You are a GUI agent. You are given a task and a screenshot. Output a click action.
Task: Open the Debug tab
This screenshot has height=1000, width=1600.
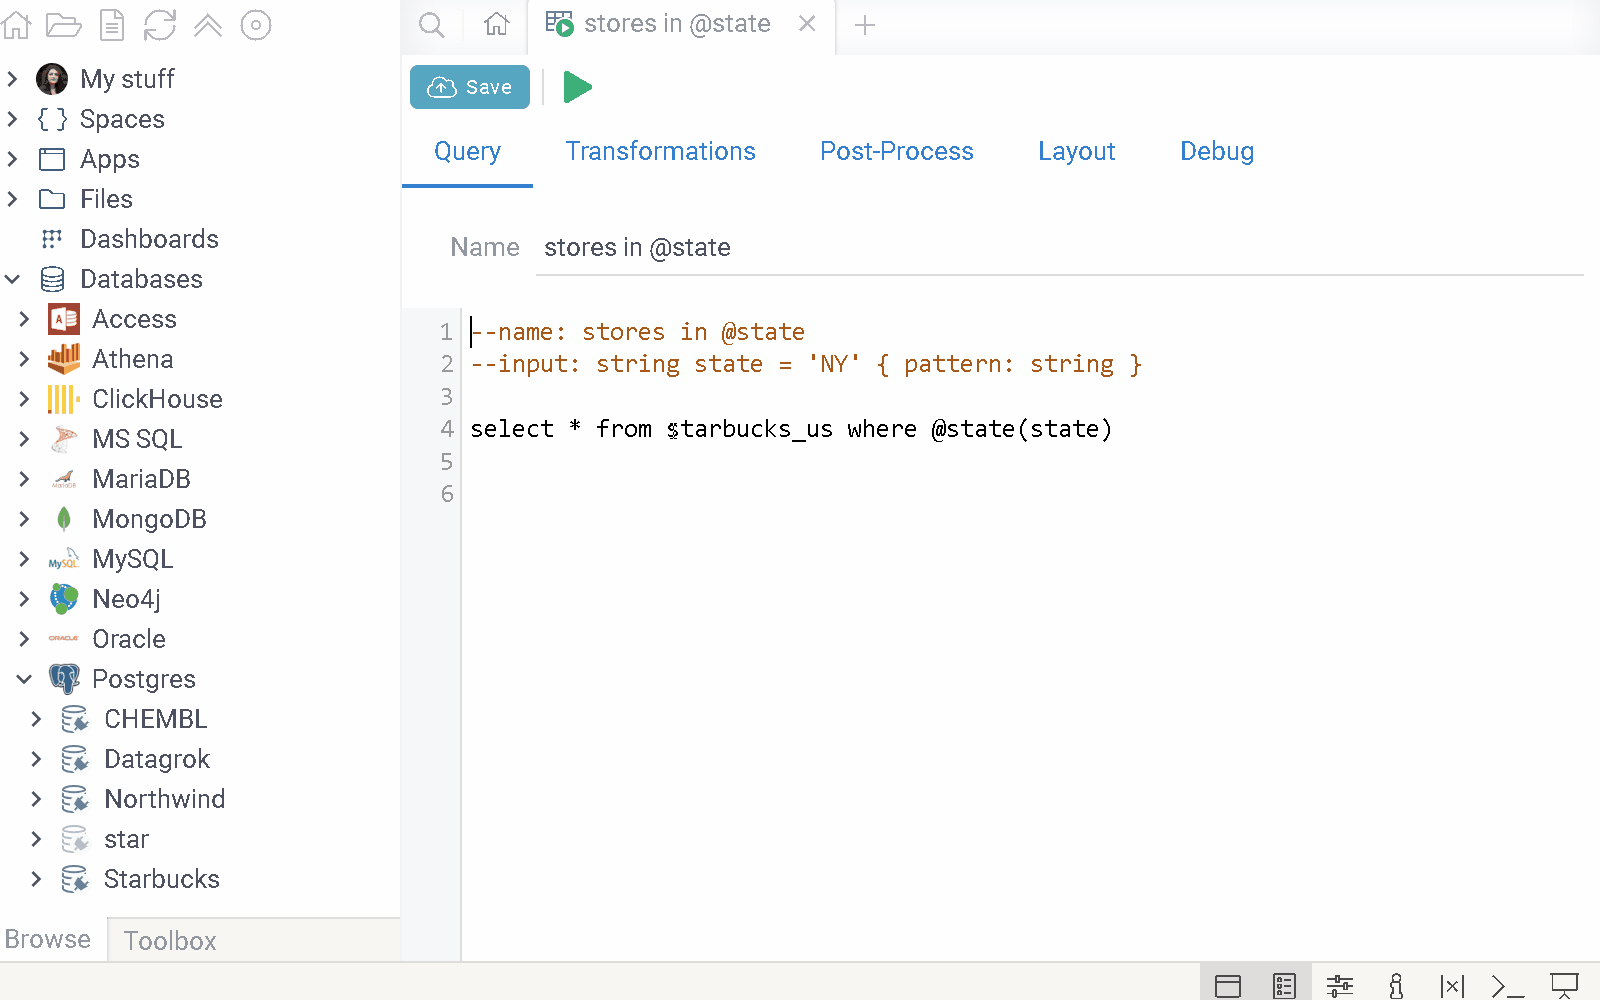(1216, 151)
